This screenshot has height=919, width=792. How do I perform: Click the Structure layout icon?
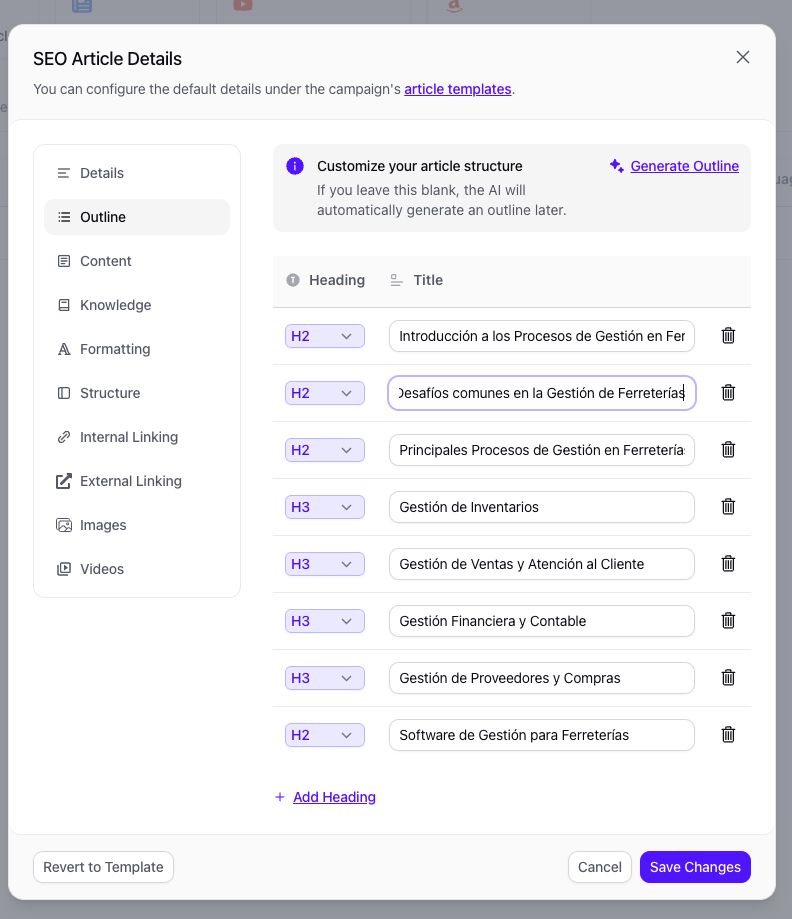click(64, 393)
